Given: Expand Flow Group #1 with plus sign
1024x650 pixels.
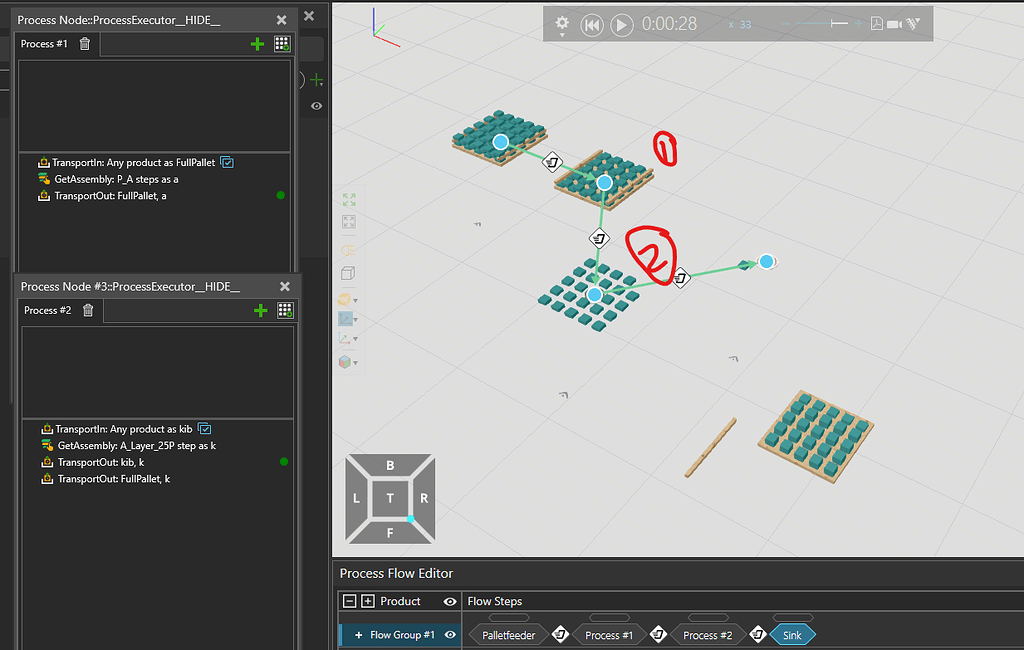Looking at the screenshot, I should [358, 635].
